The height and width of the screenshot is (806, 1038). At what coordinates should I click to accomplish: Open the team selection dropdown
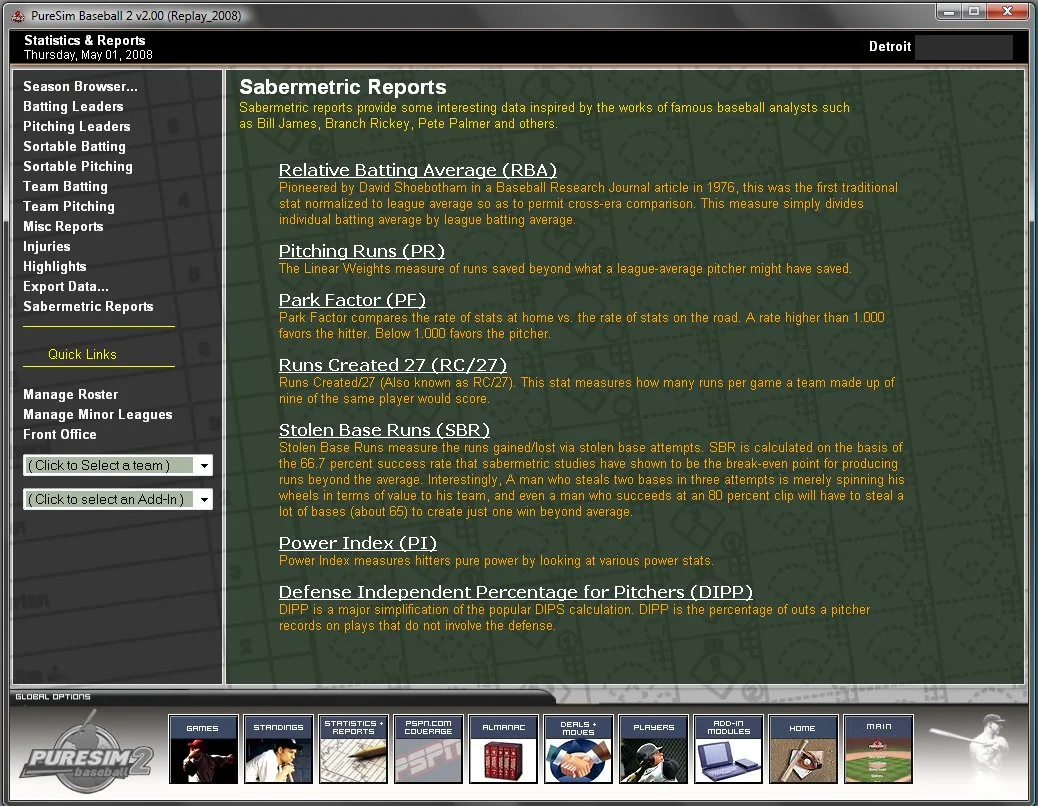coord(117,465)
